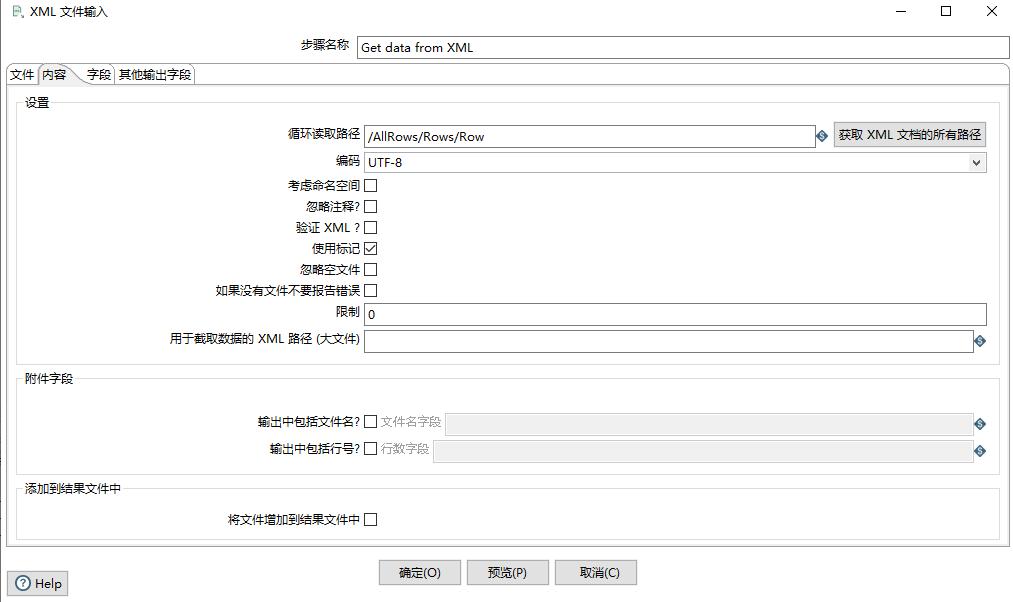Enable 验证 XML validation
The image size is (1013, 602).
pyautogui.click(x=370, y=227)
